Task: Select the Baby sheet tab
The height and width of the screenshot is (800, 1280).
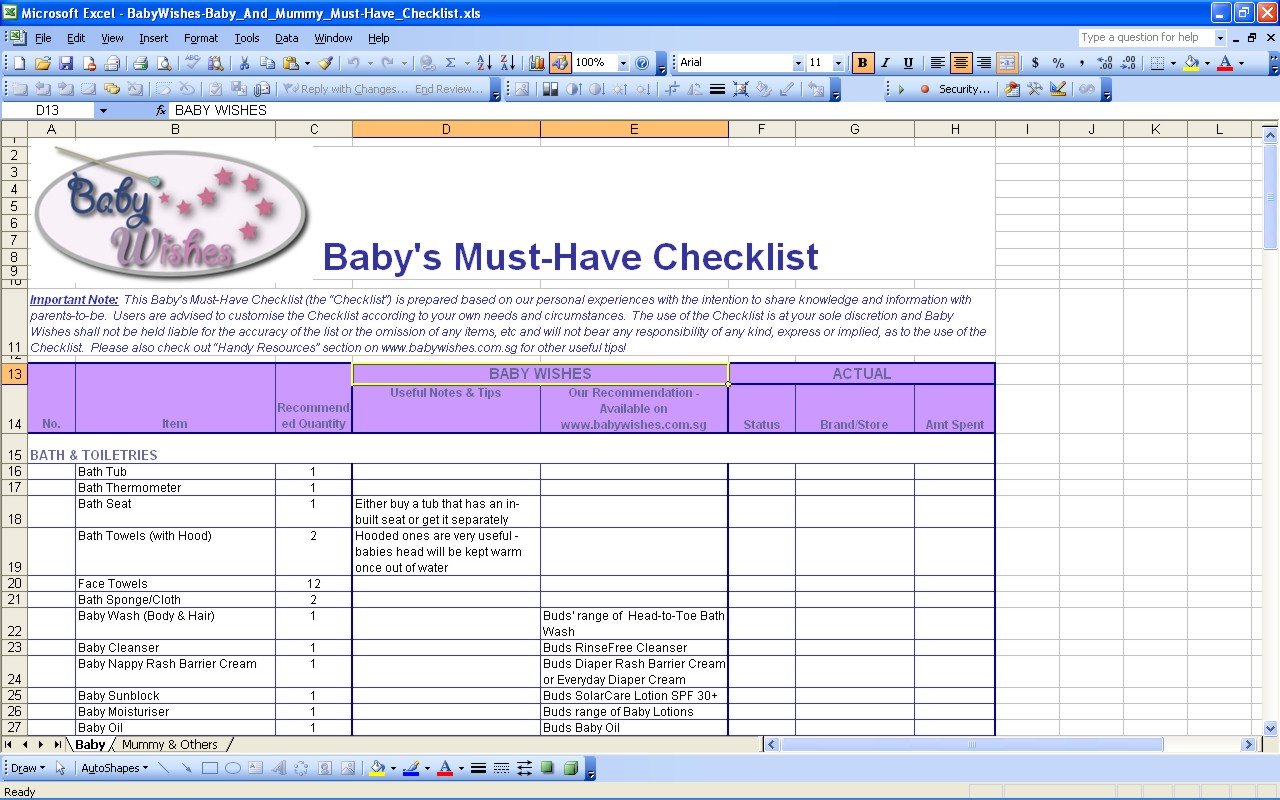Action: click(90, 745)
